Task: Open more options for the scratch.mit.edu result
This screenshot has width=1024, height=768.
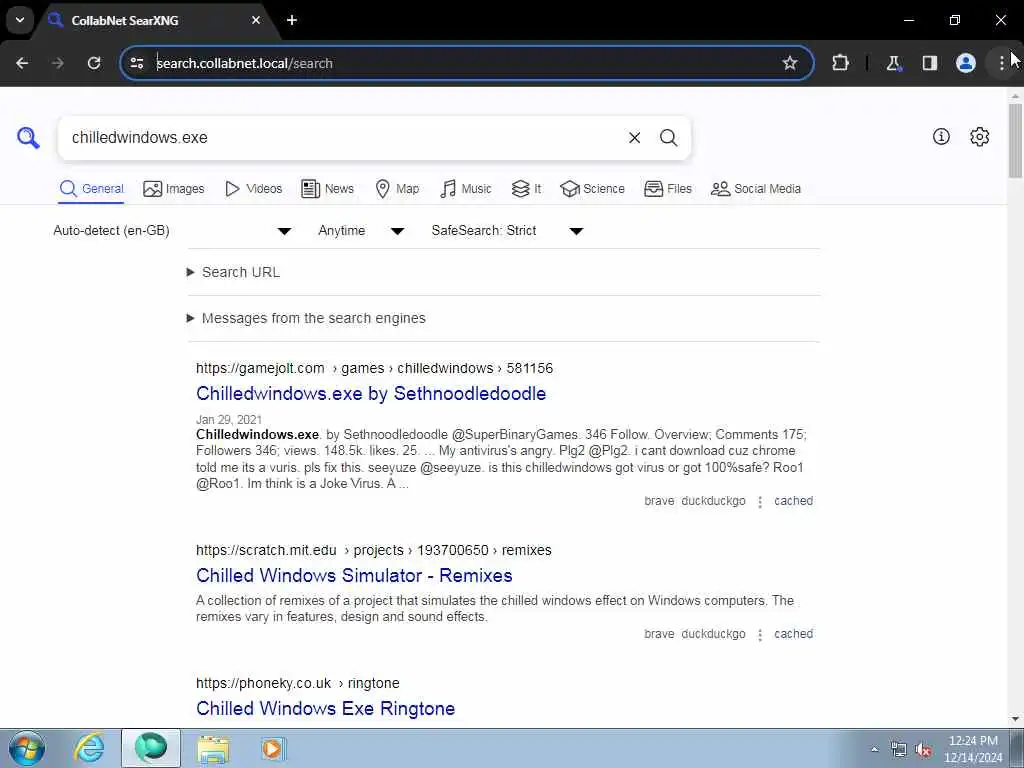Action: 760,635
